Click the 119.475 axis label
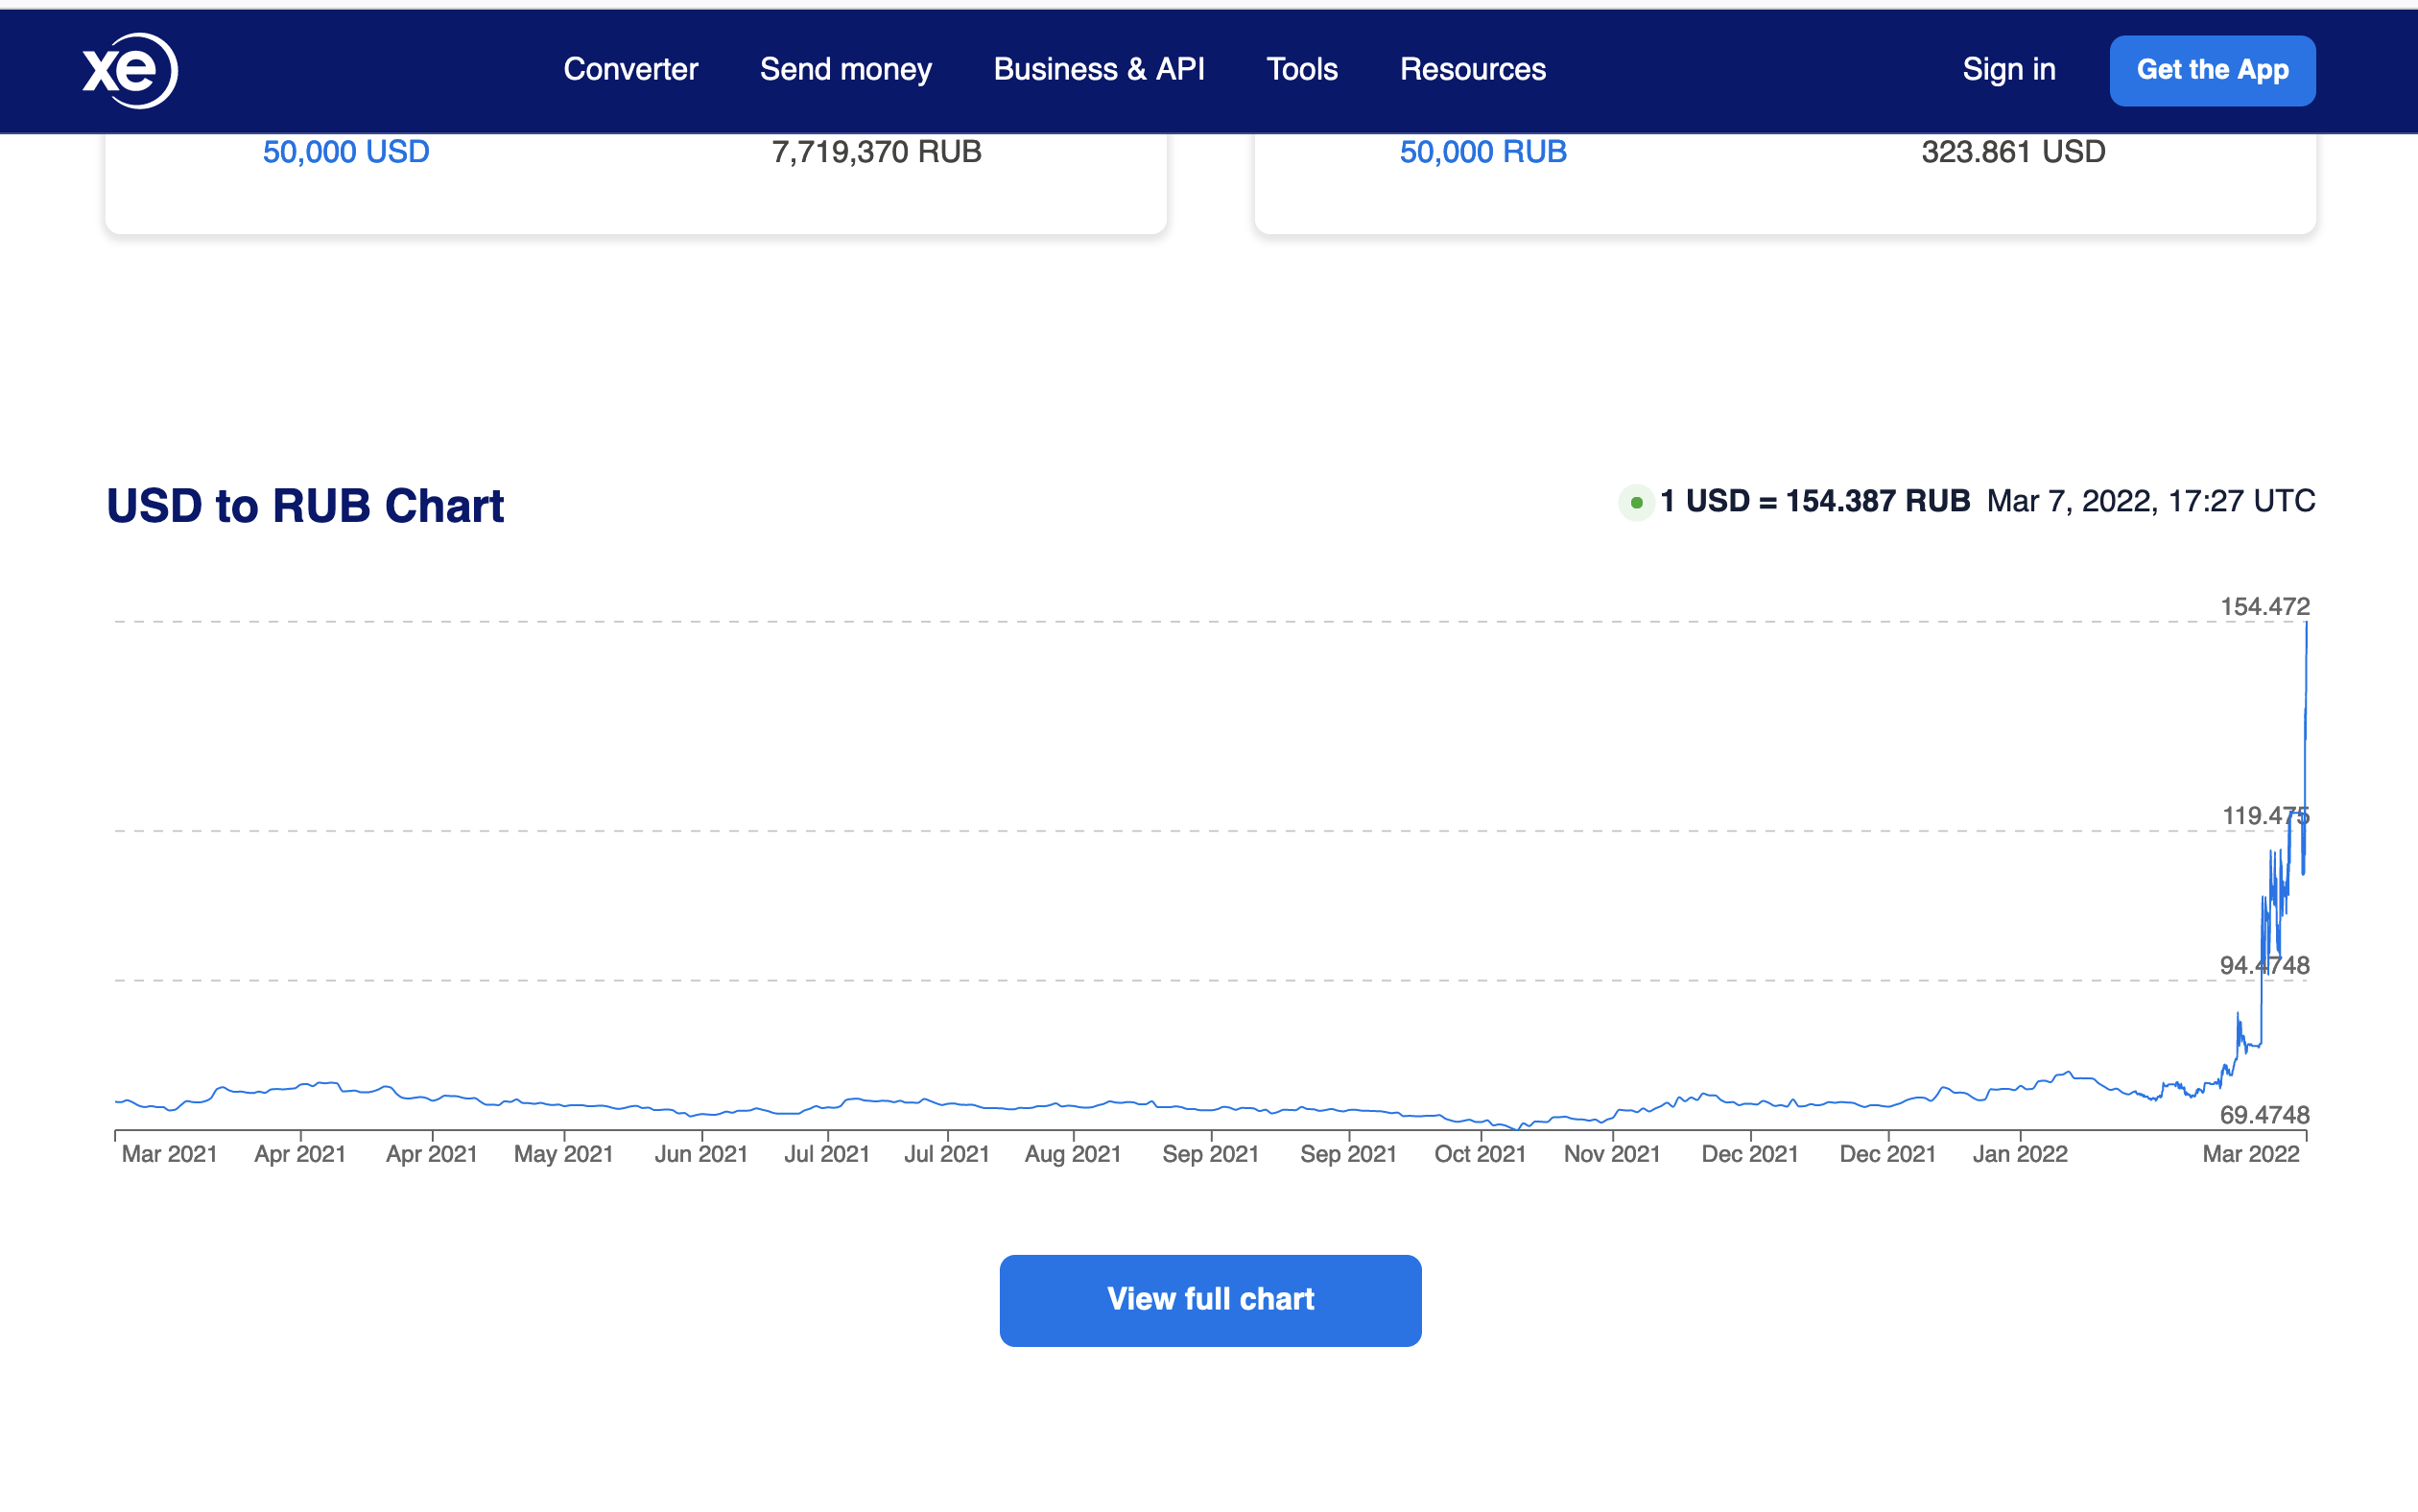Screen dimensions: 2418x1512 click(2265, 815)
